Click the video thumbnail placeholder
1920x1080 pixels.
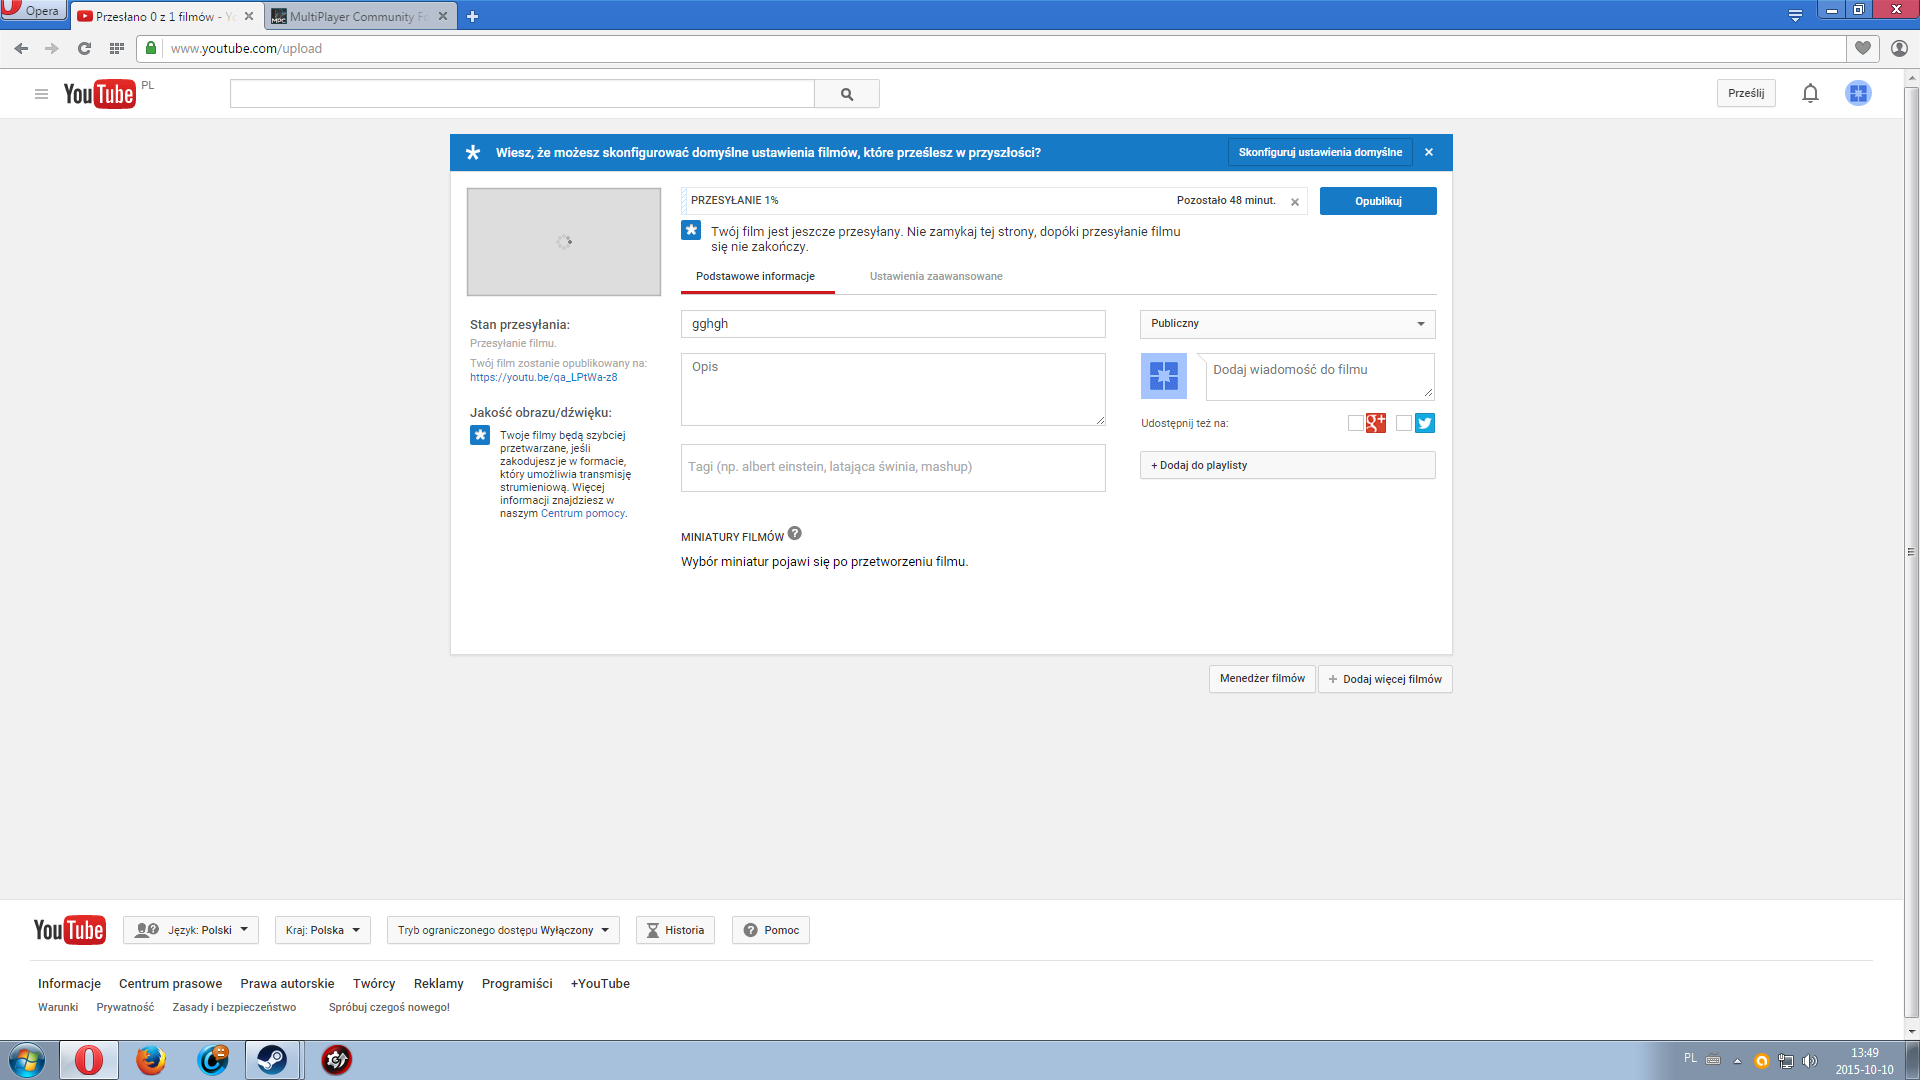[564, 242]
